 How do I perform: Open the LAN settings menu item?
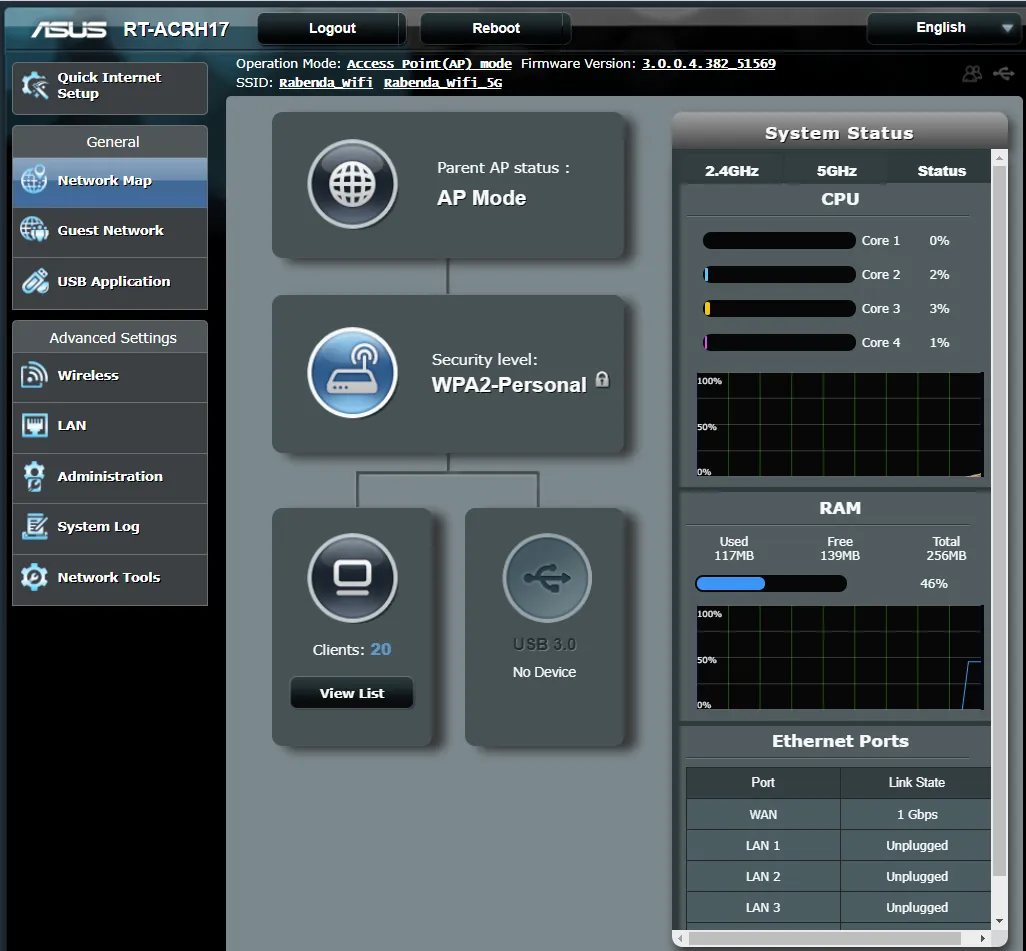tap(110, 426)
